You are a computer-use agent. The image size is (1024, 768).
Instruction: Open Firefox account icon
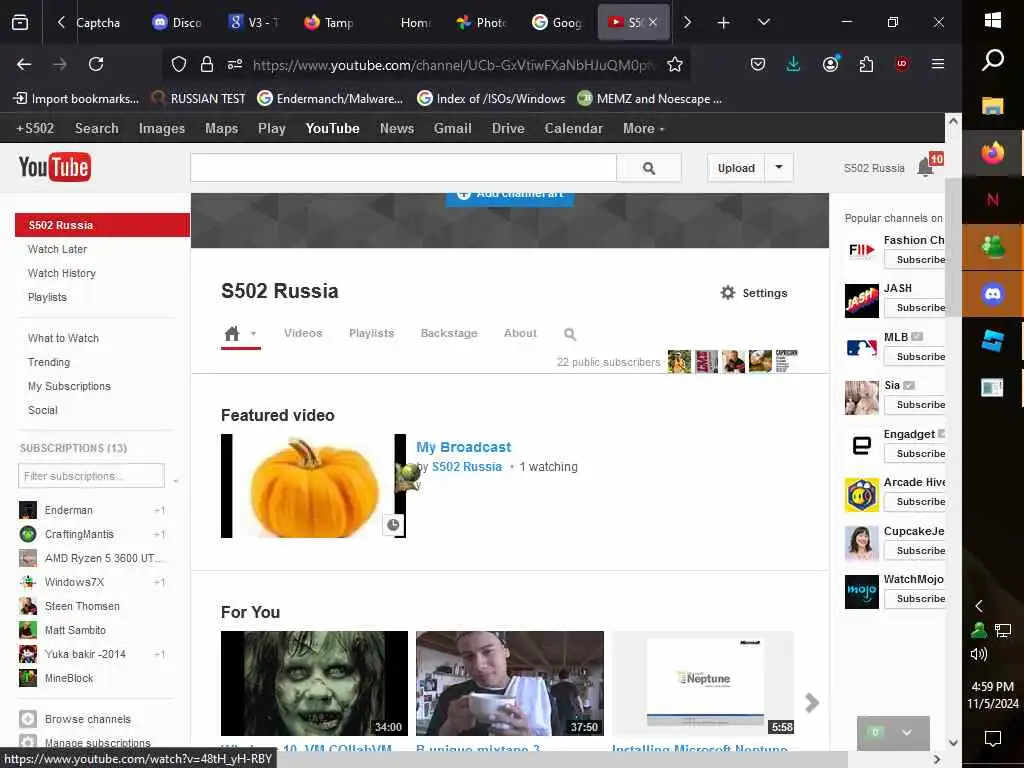[x=830, y=64]
